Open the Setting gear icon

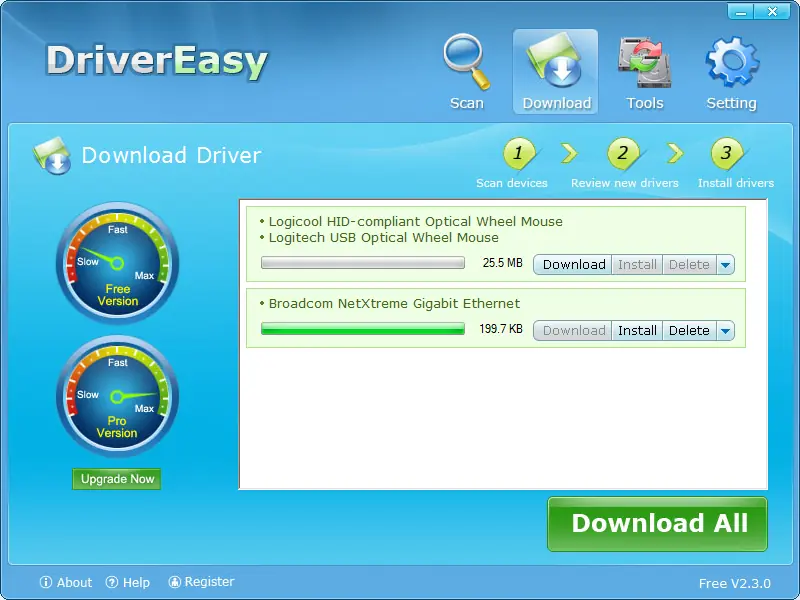click(x=732, y=61)
